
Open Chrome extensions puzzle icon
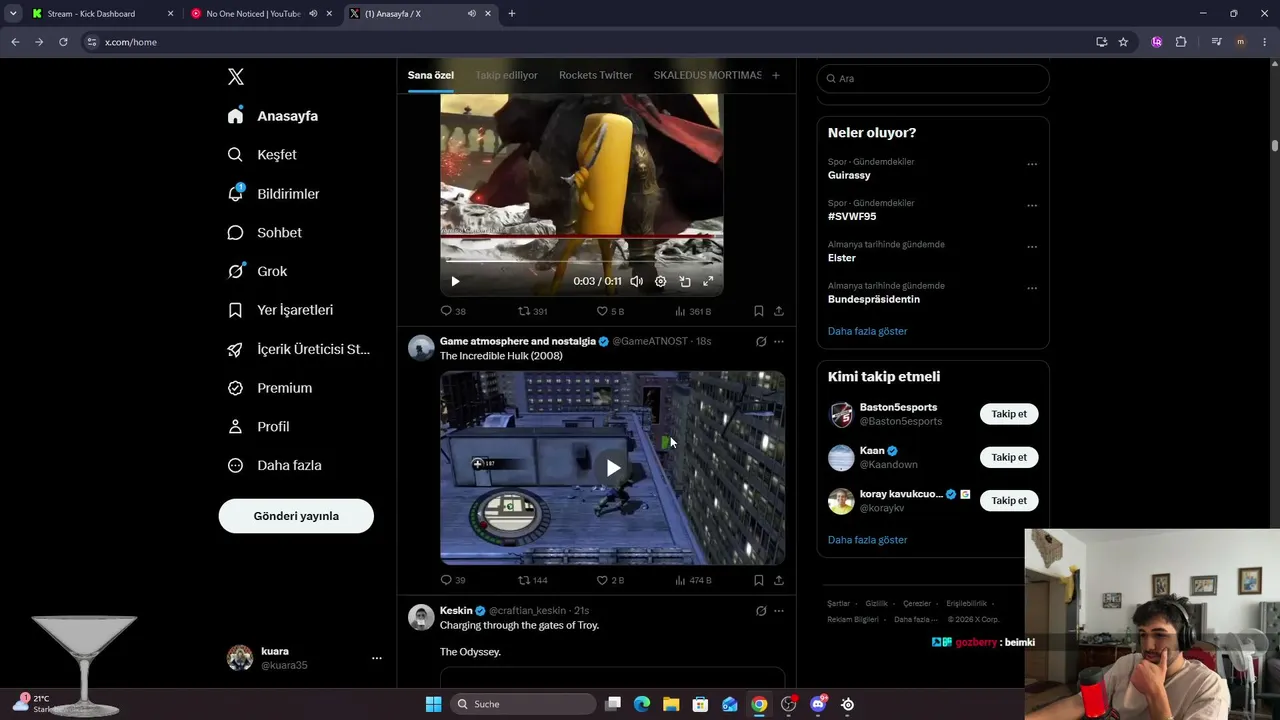(1181, 42)
